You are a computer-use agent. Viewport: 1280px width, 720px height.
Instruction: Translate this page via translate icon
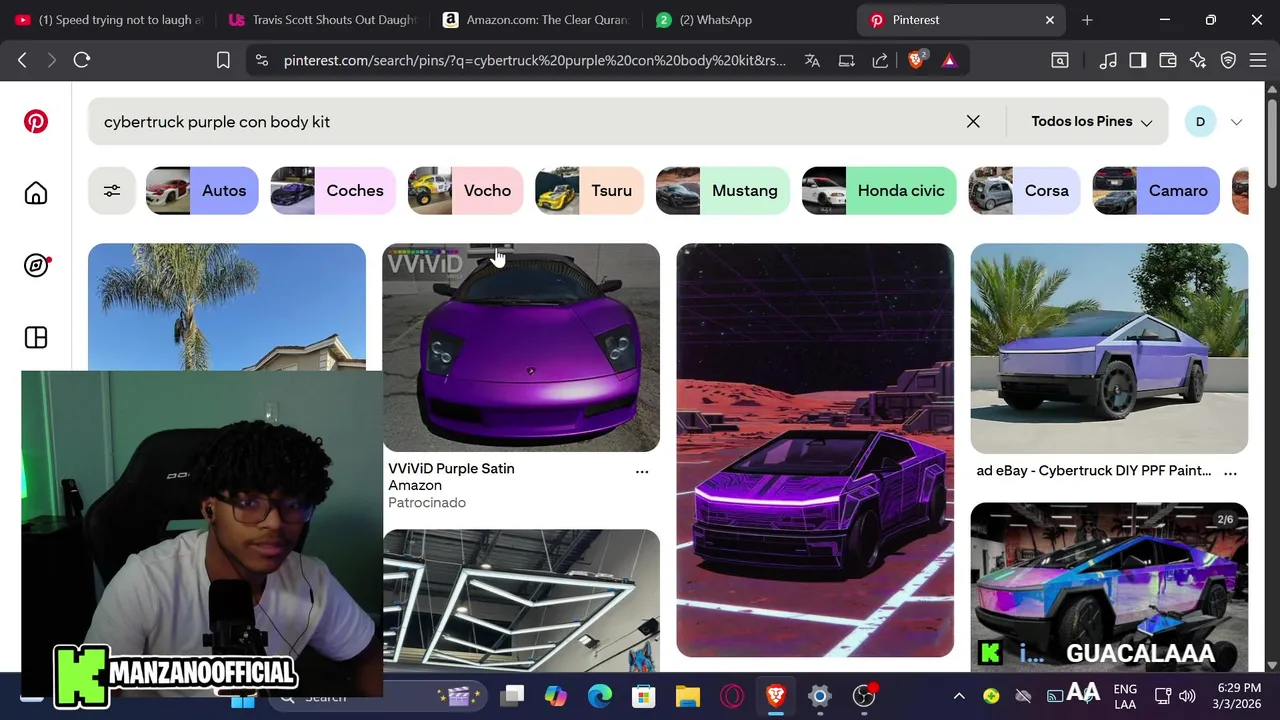[x=812, y=61]
